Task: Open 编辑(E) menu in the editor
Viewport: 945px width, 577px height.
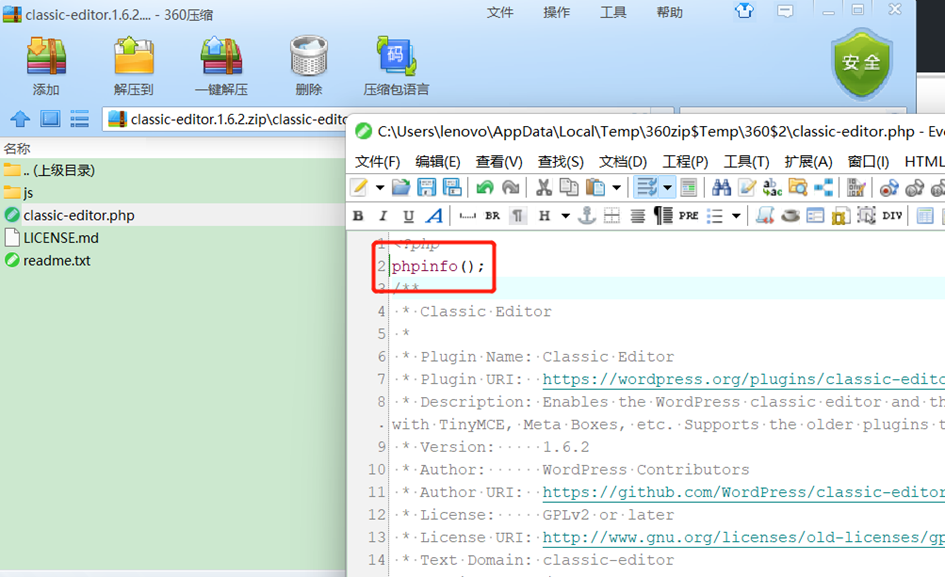Action: pyautogui.click(x=438, y=162)
